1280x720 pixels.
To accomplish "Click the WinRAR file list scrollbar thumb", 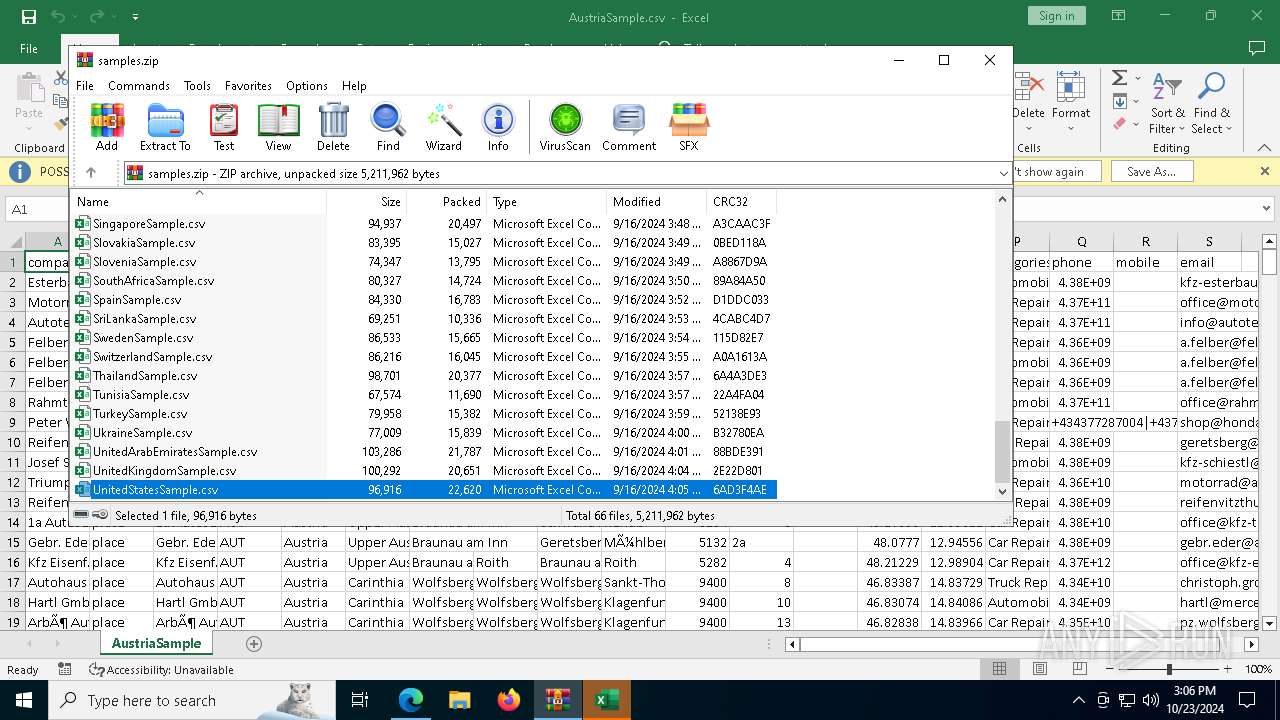I will (1002, 452).
